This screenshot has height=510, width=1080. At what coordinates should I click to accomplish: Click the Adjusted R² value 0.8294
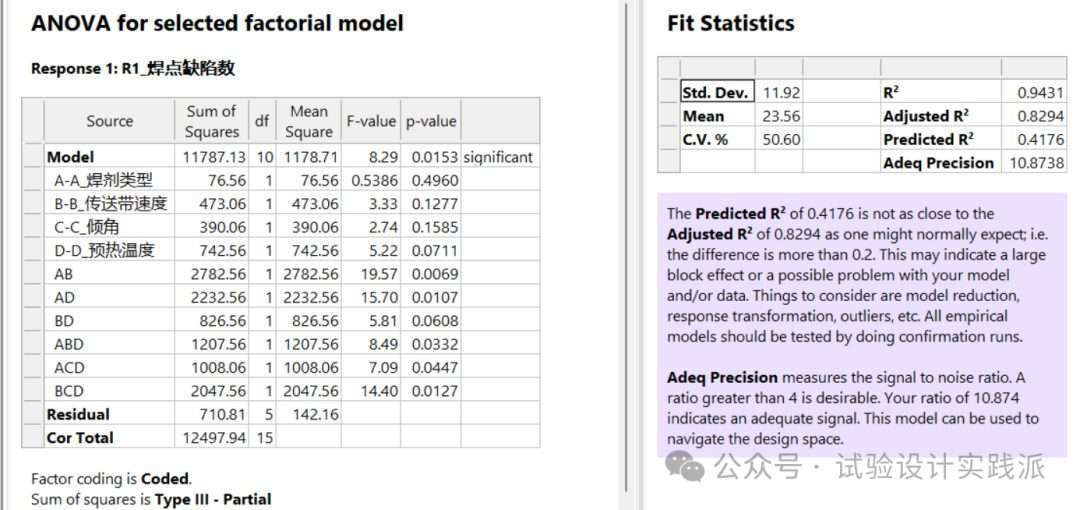pyautogui.click(x=1040, y=116)
